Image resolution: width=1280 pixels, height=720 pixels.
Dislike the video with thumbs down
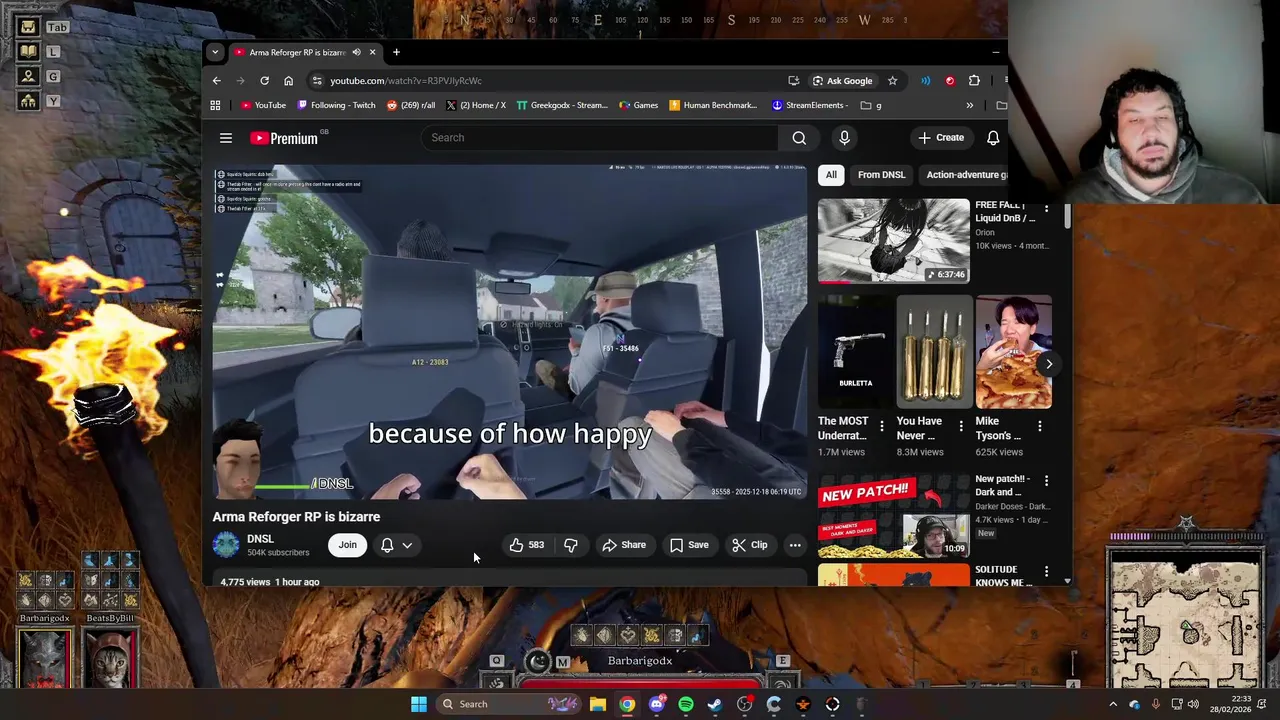click(x=571, y=545)
